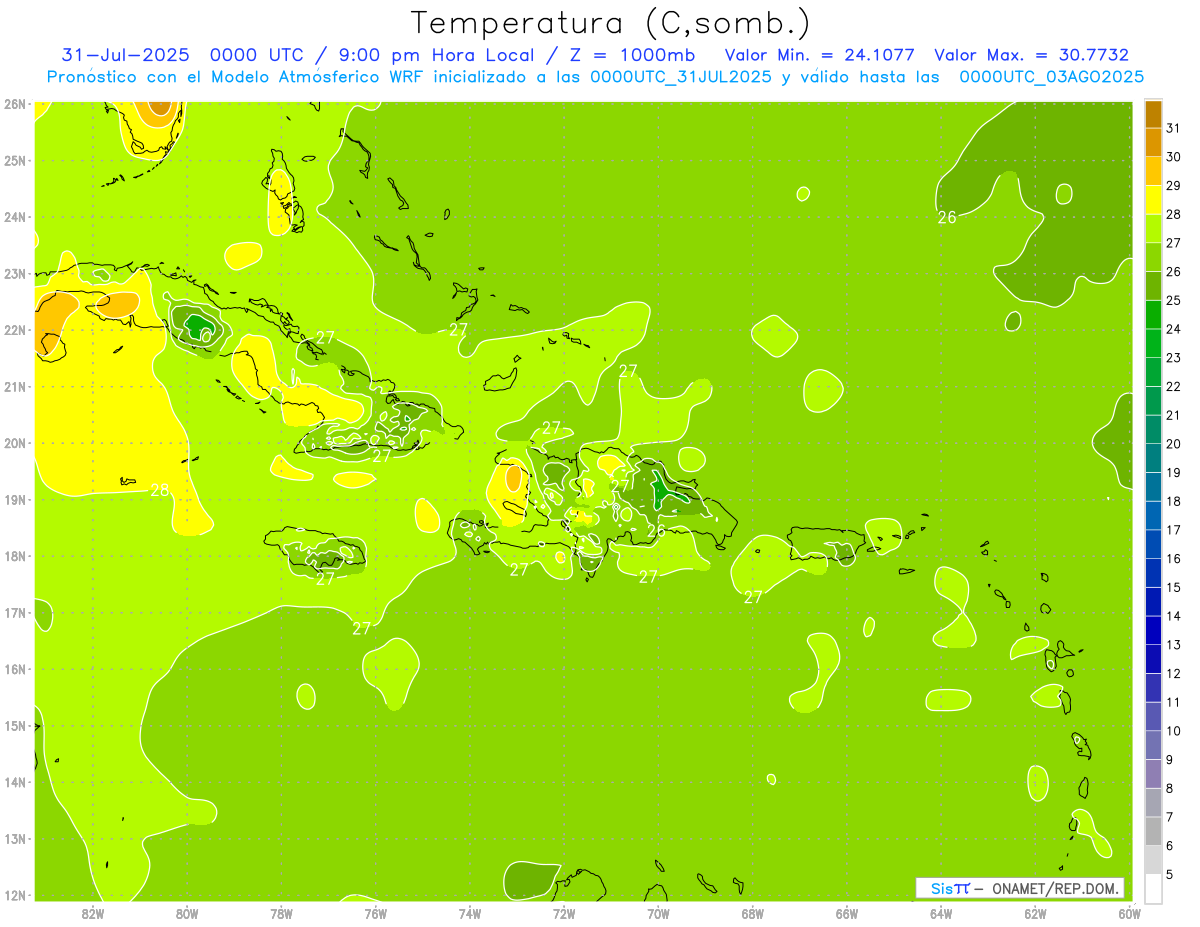
Task: Click the 15 label on the color scale
Action: (1173, 587)
